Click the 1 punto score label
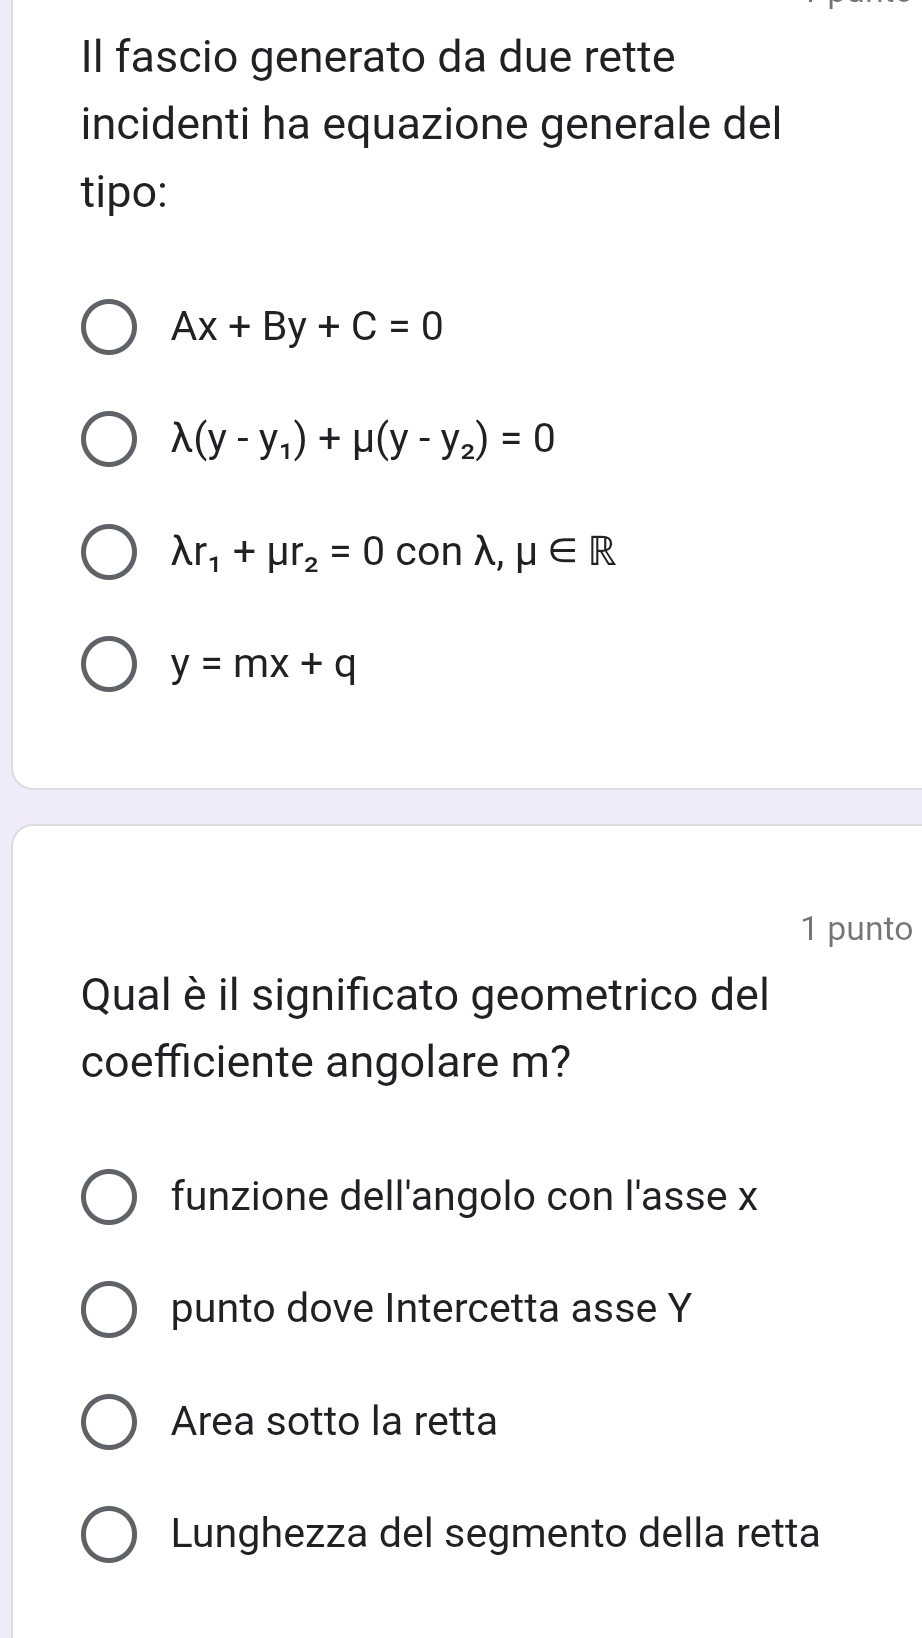This screenshot has height=1638, width=922. (x=856, y=929)
